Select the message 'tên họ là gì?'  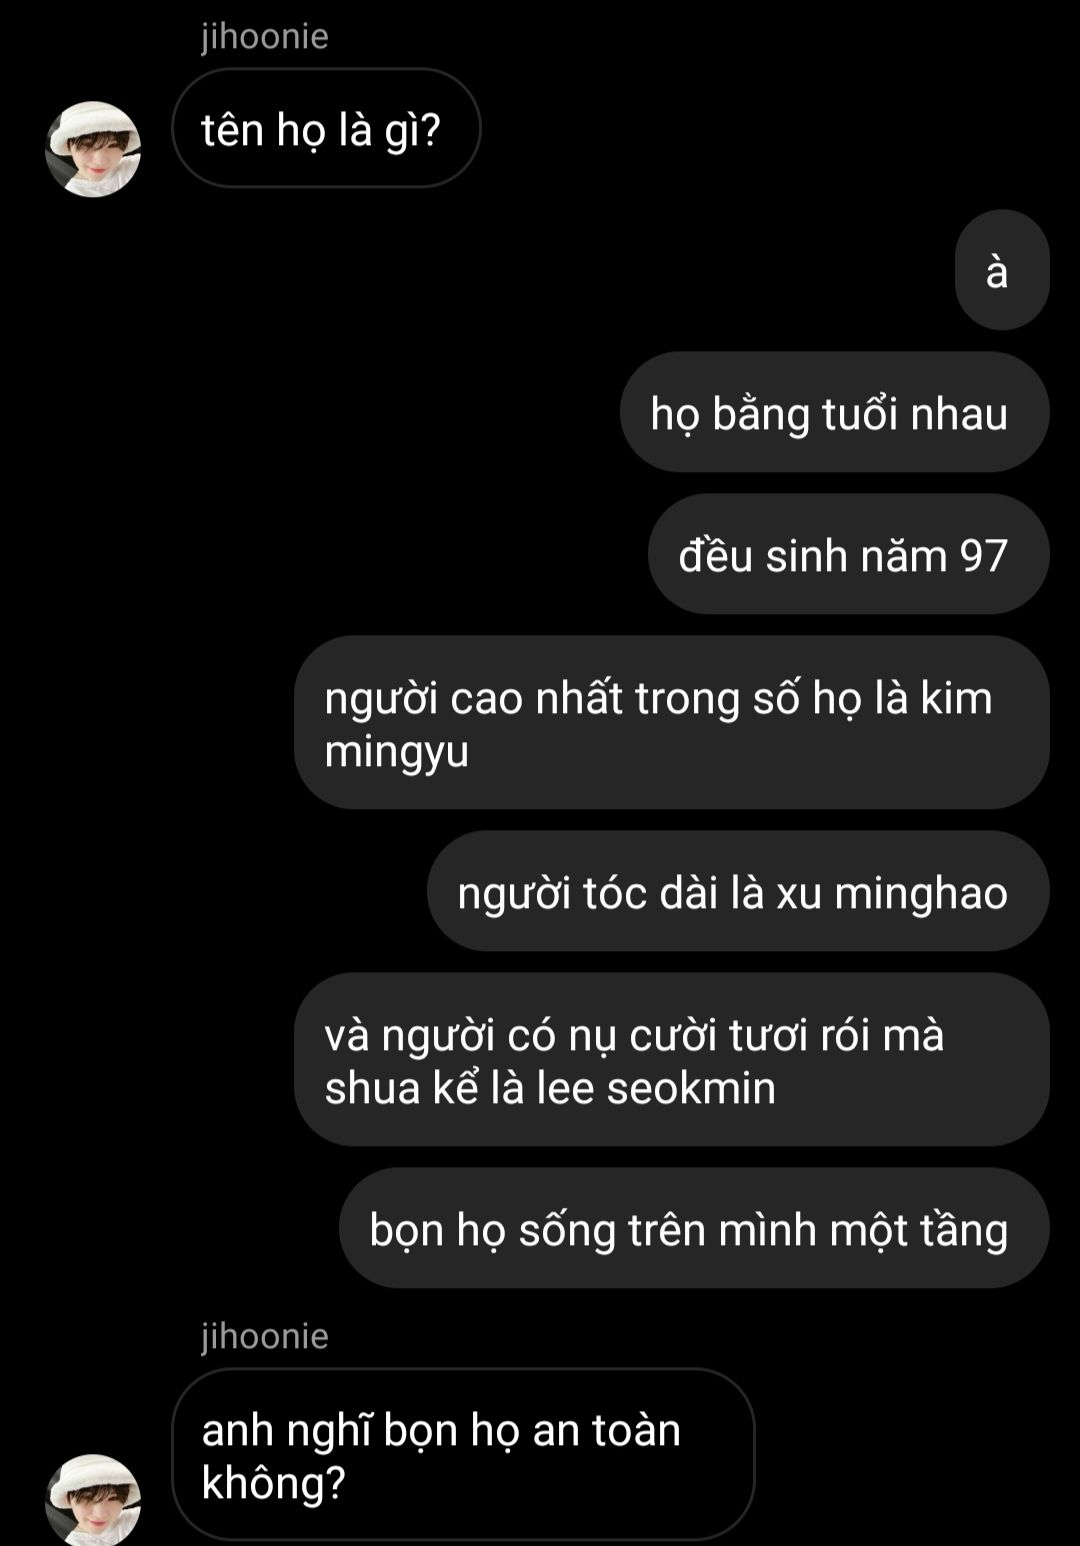coord(326,128)
